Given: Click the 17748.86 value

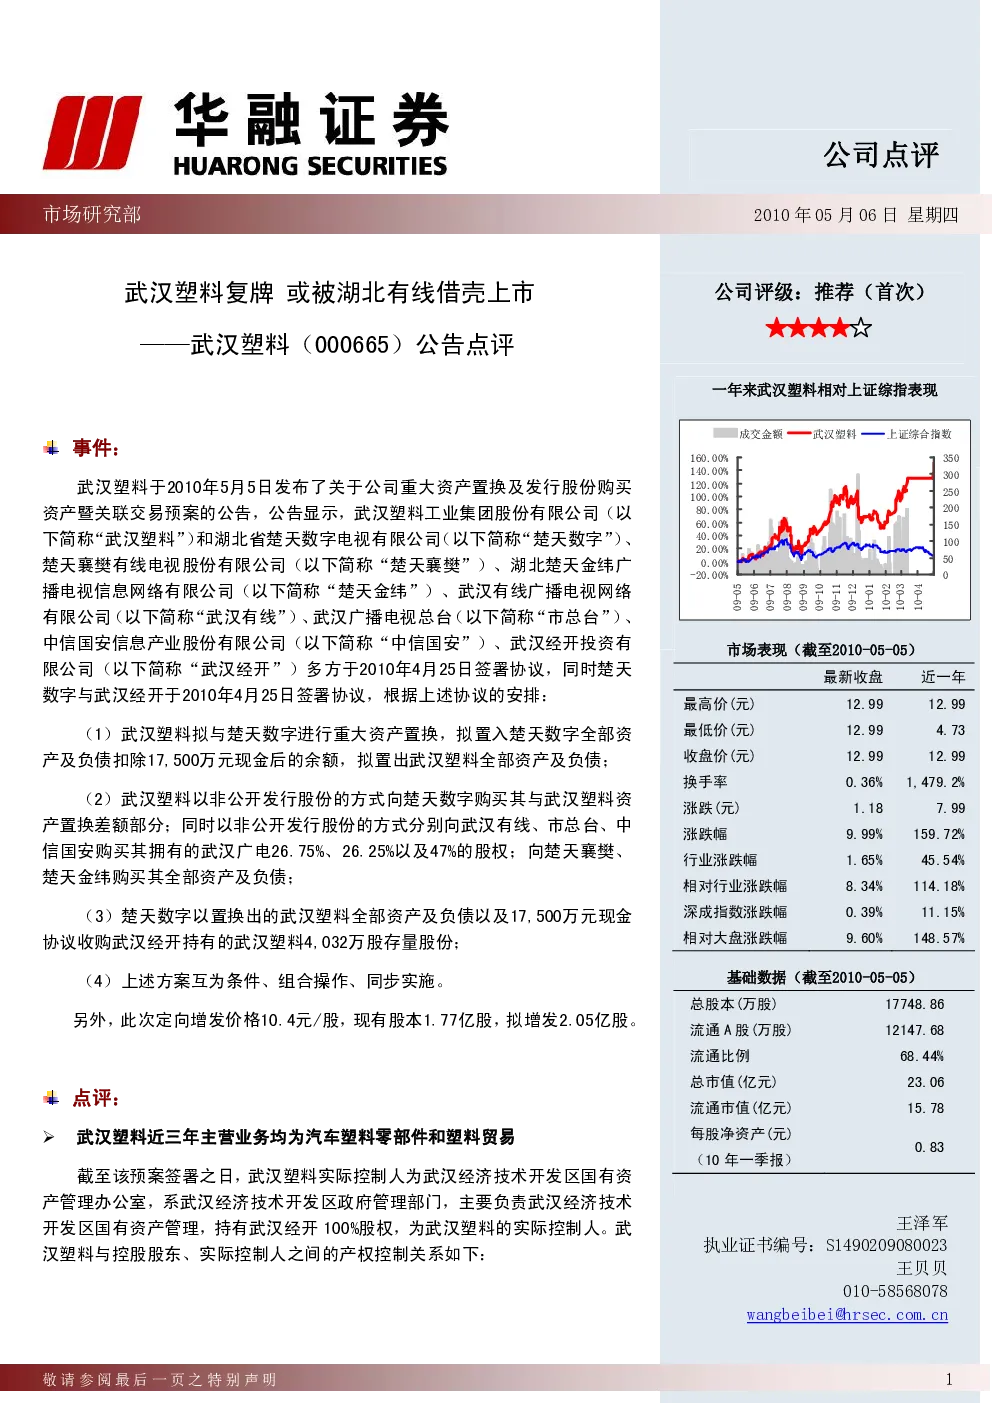Looking at the screenshot, I should point(914,1004).
